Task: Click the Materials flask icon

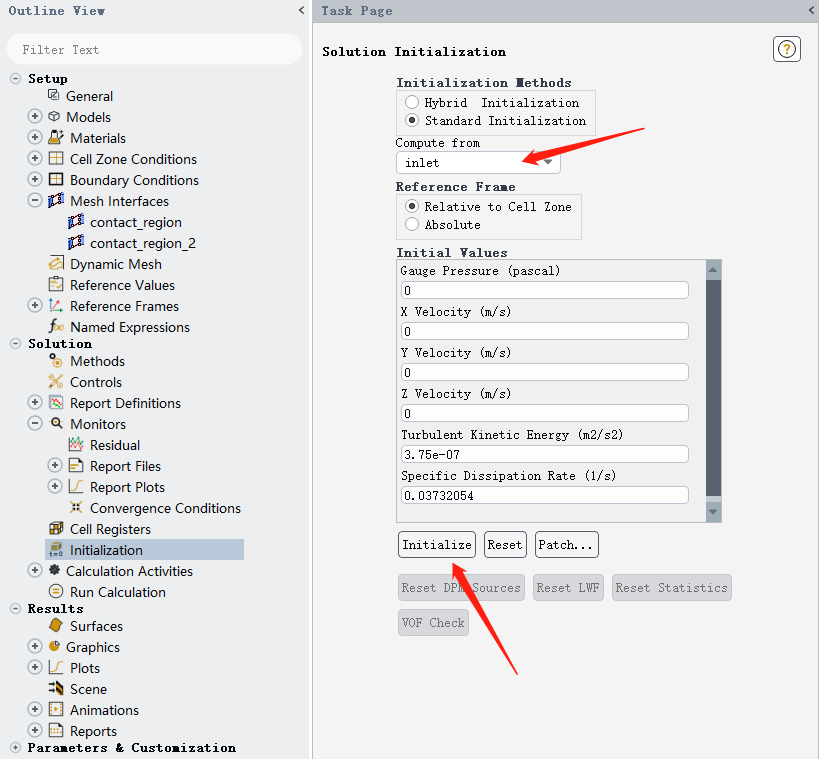Action: (x=56, y=138)
